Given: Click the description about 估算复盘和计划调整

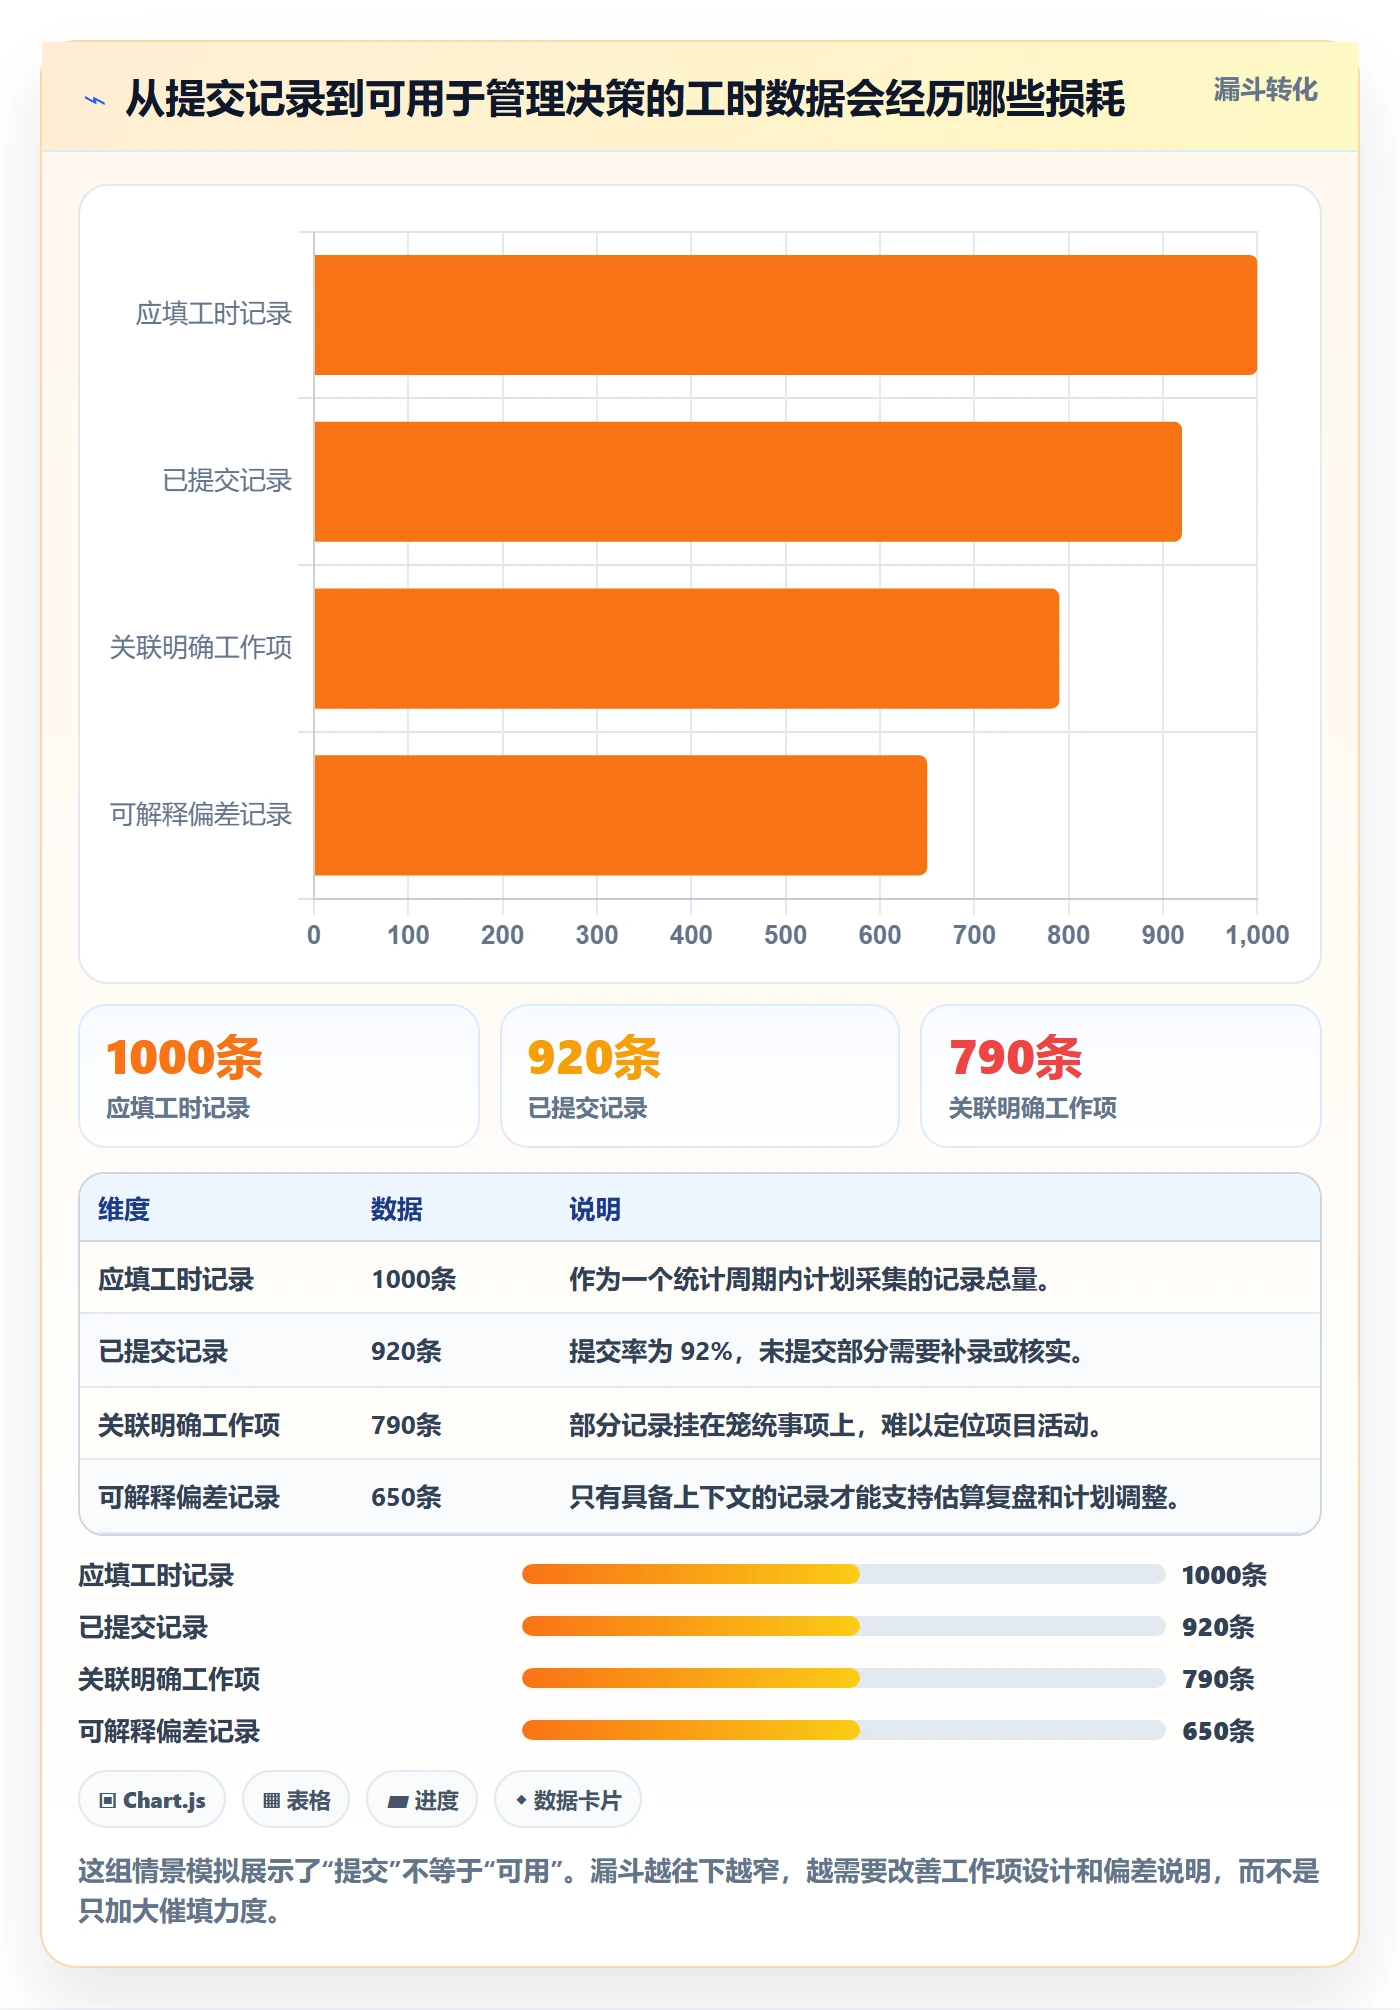Looking at the screenshot, I should pyautogui.click(x=874, y=1497).
